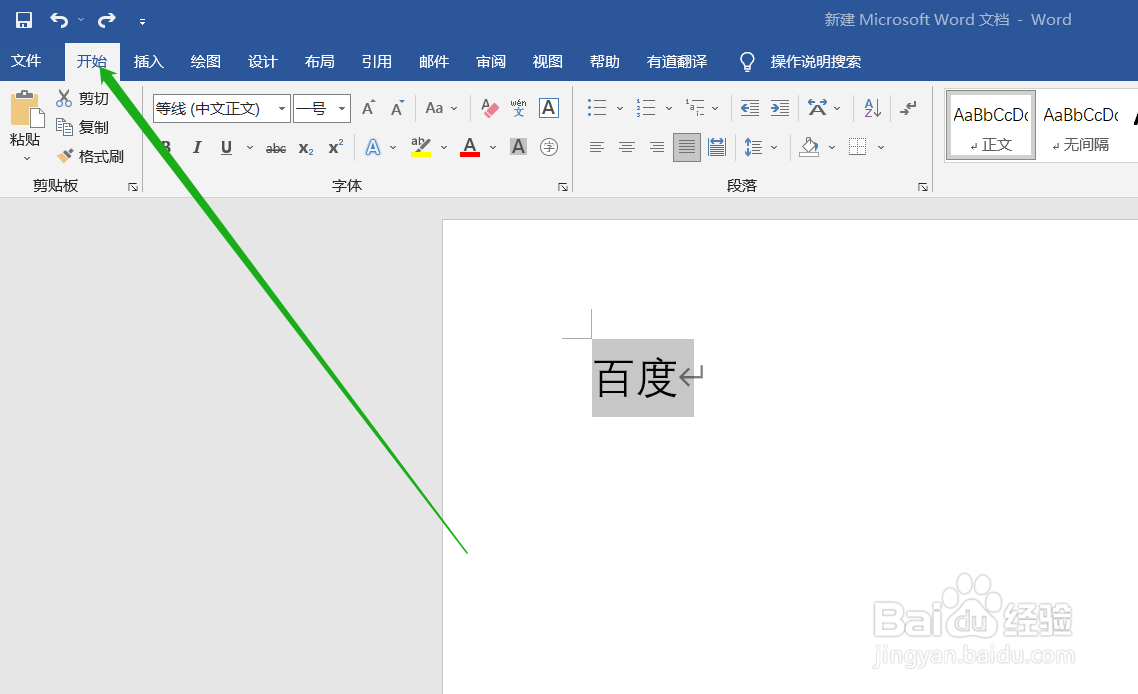Screen dimensions: 1138x694
Task: Open the font size combo box 一号
Action: (322, 108)
